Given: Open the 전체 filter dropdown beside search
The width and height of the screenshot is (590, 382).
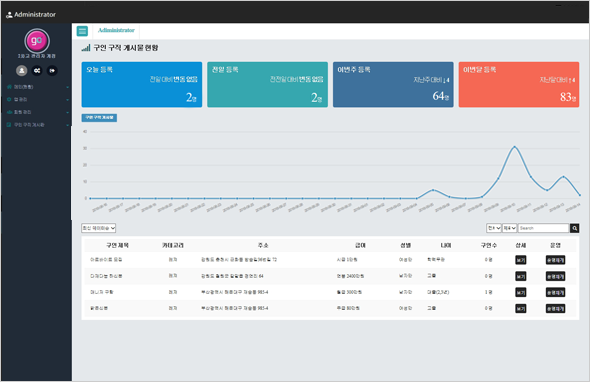Looking at the screenshot, I should tap(494, 228).
